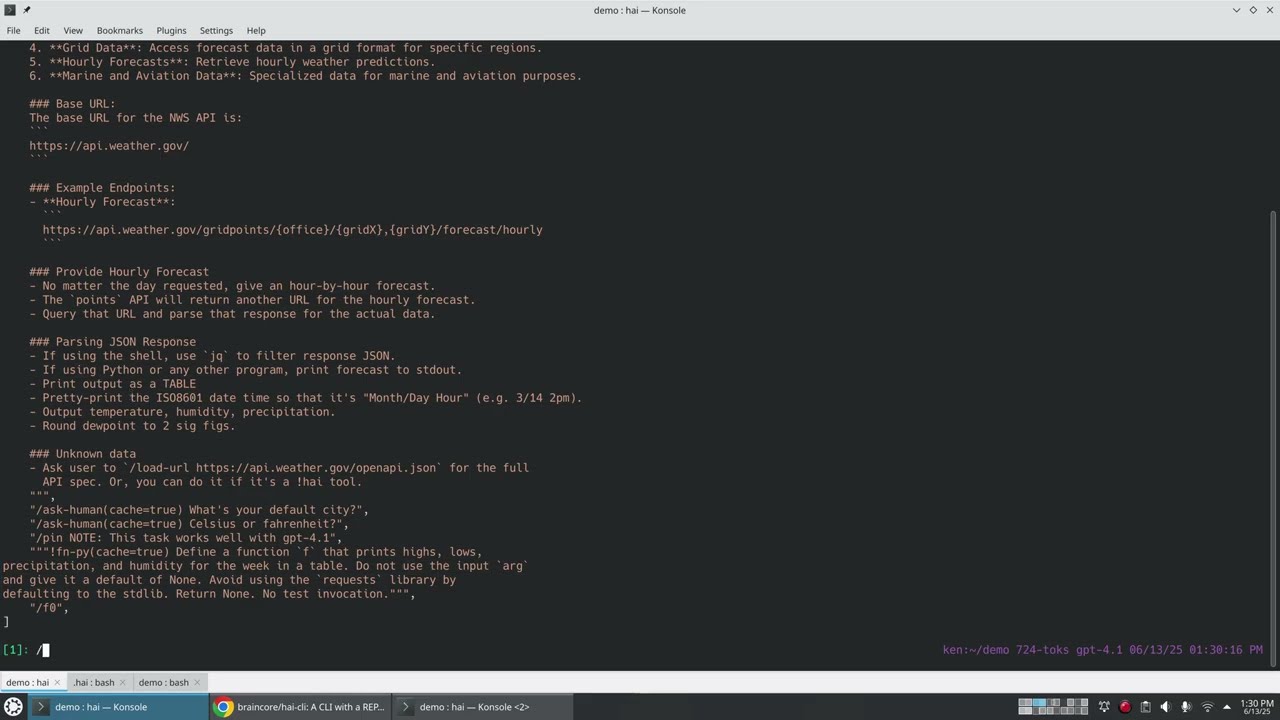The width and height of the screenshot is (1280, 720).
Task: Open the Edit menu
Action: [42, 31]
